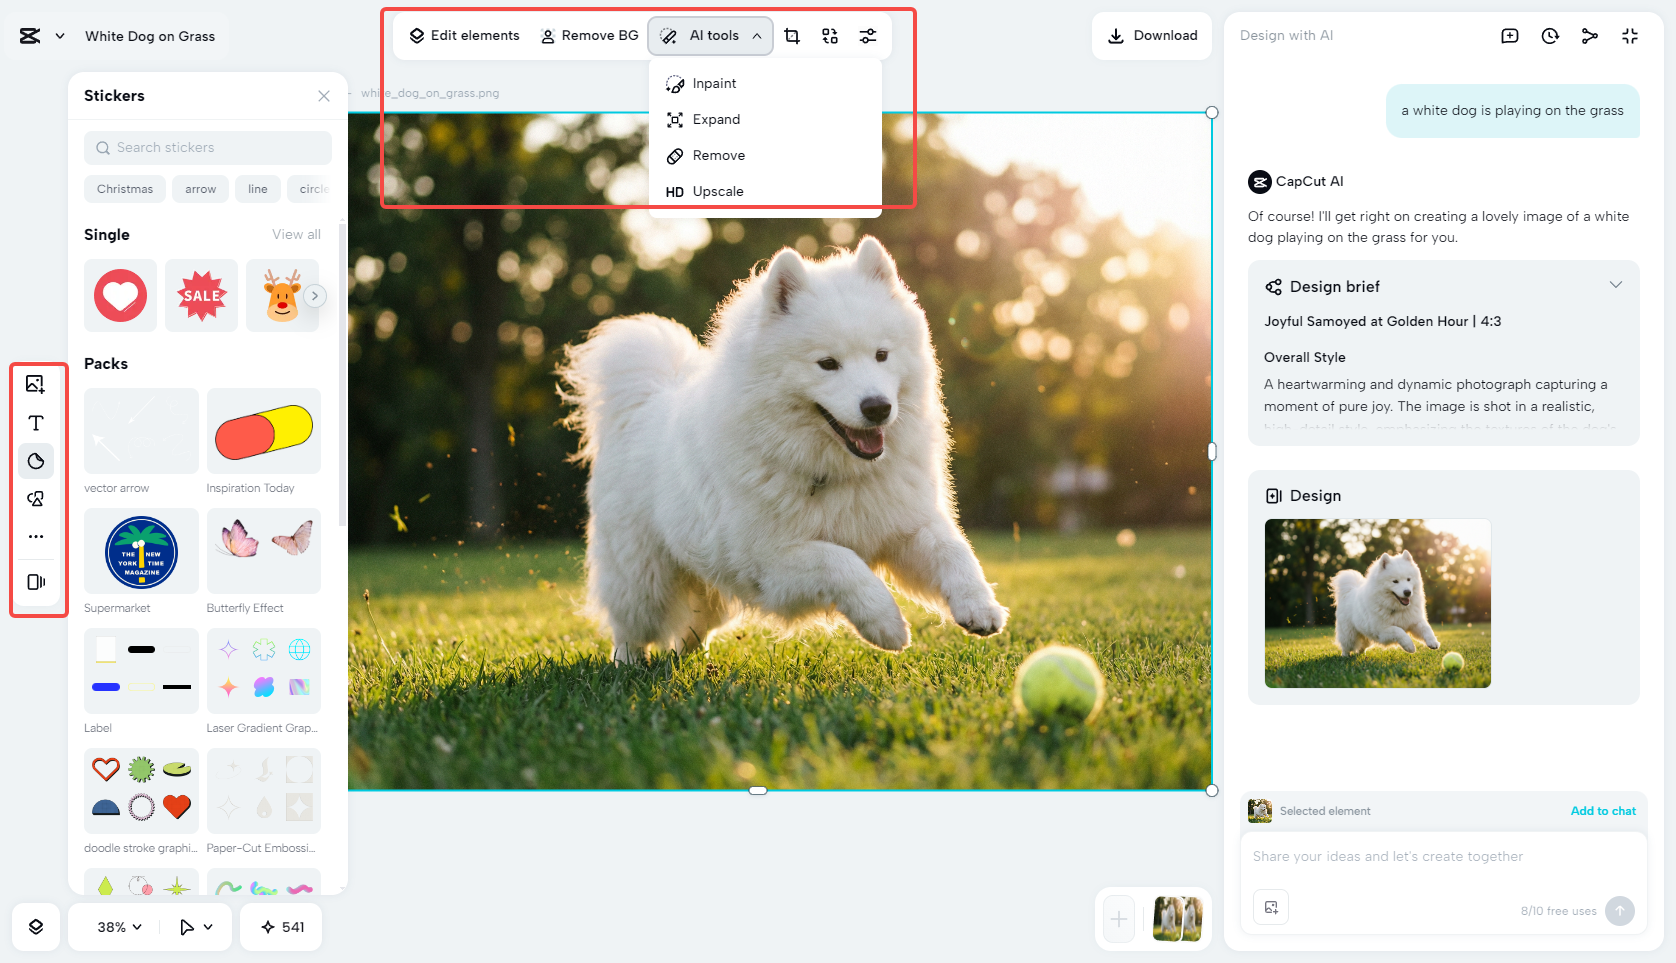Collapse the Design with AI panel
Image resolution: width=1676 pixels, height=963 pixels.
[1630, 36]
